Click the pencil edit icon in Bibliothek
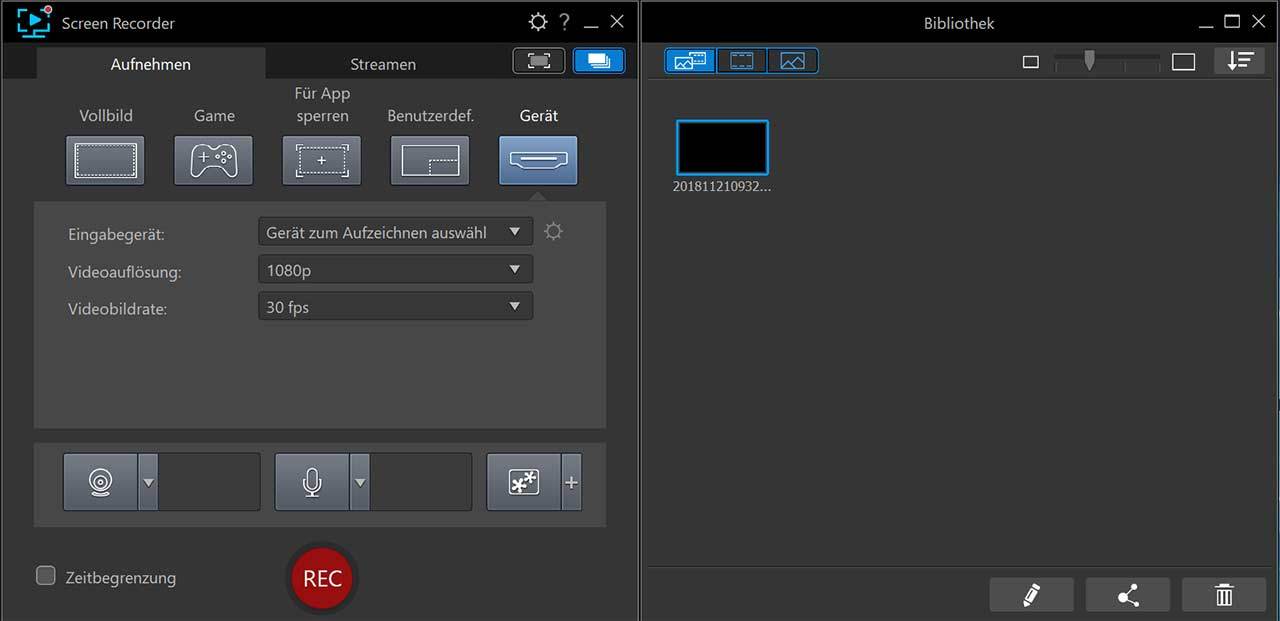The image size is (1280, 621). coord(1031,595)
